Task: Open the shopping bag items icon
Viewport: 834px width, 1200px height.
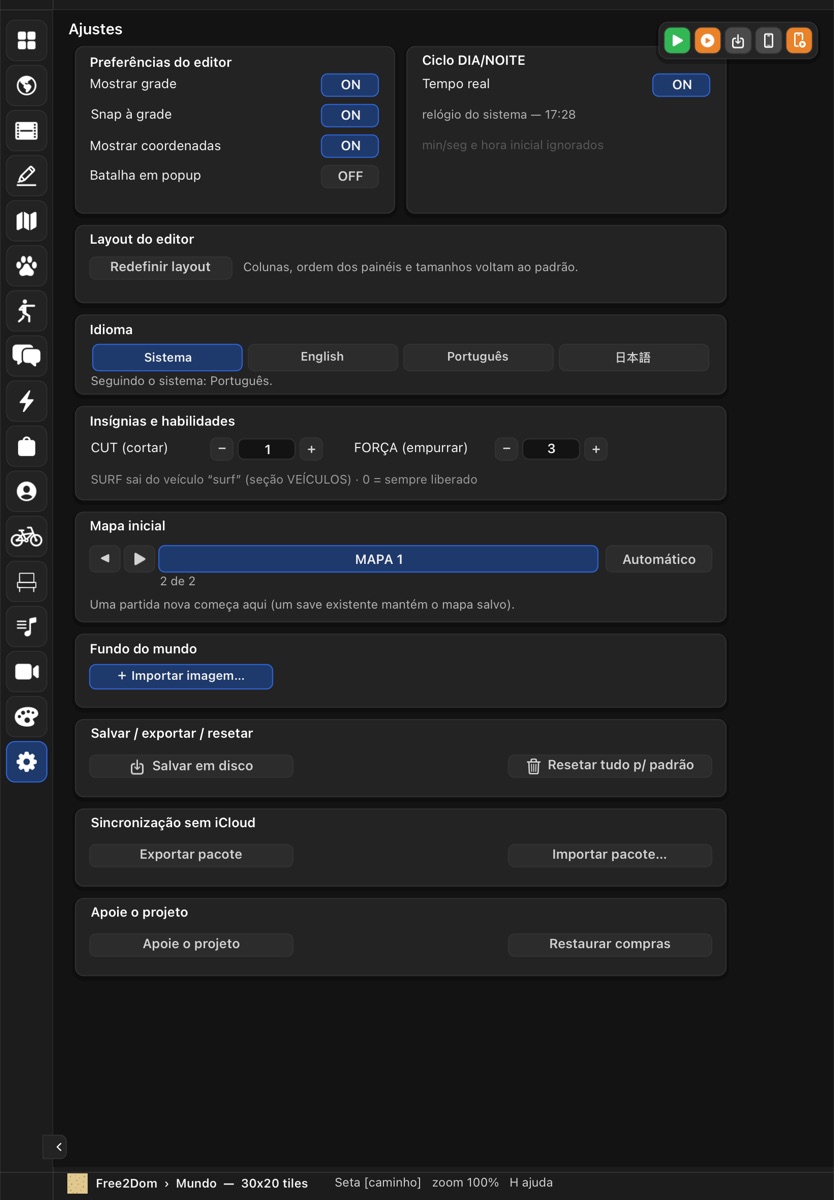Action: click(x=27, y=446)
